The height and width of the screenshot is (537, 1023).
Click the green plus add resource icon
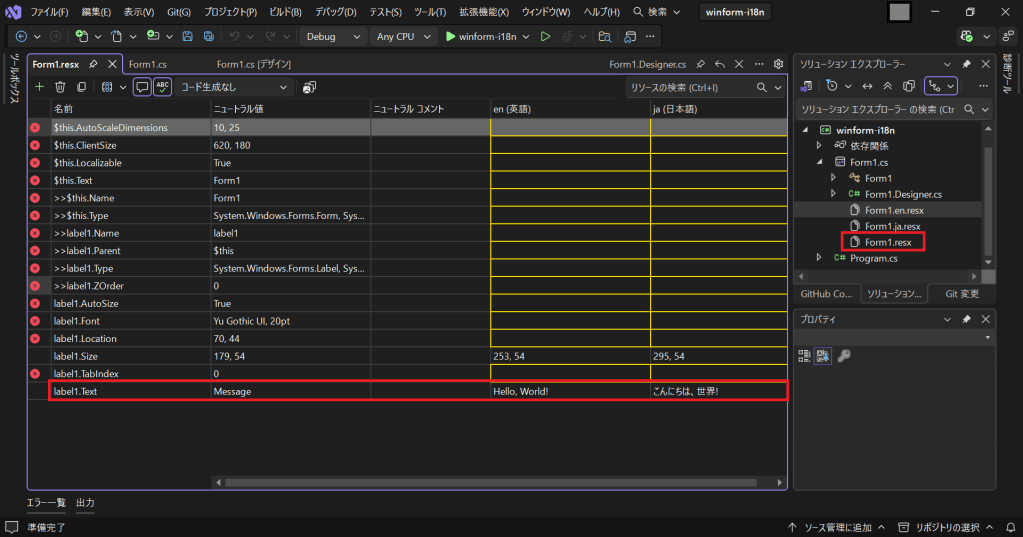(x=39, y=87)
